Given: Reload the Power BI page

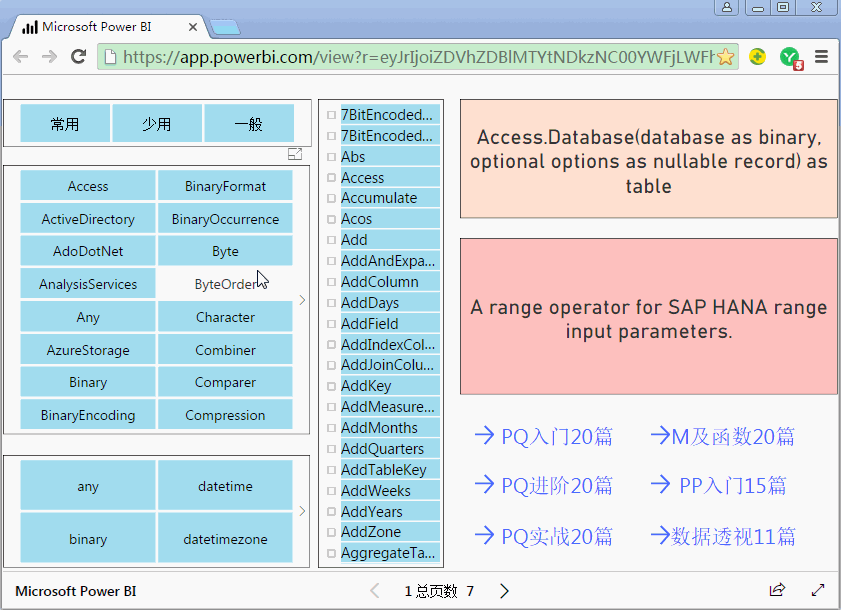Looking at the screenshot, I should [79, 56].
